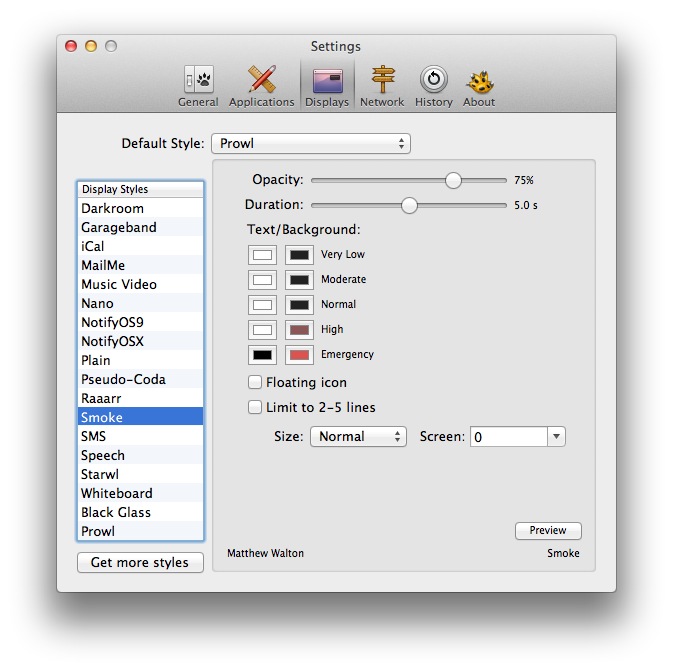Minimize the Settings window
Image resolution: width=673 pixels, height=671 pixels.
(x=91, y=46)
